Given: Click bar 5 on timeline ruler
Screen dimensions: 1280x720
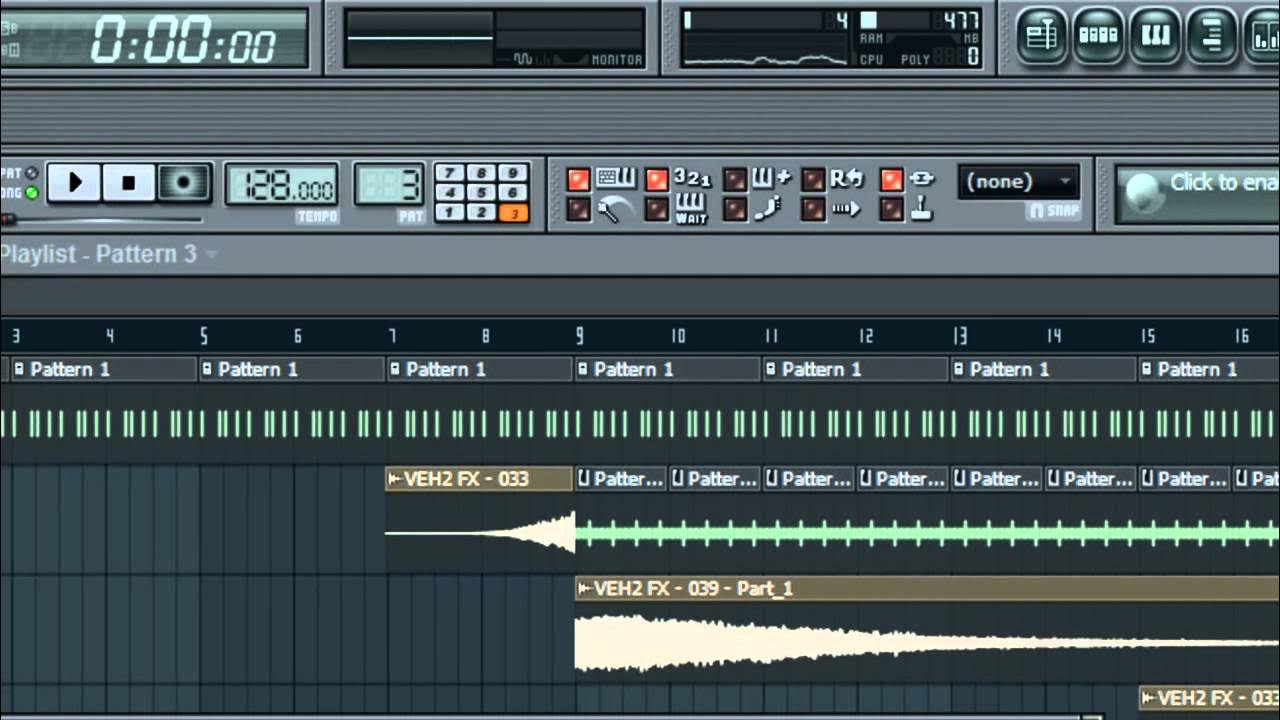Looking at the screenshot, I should coord(204,336).
